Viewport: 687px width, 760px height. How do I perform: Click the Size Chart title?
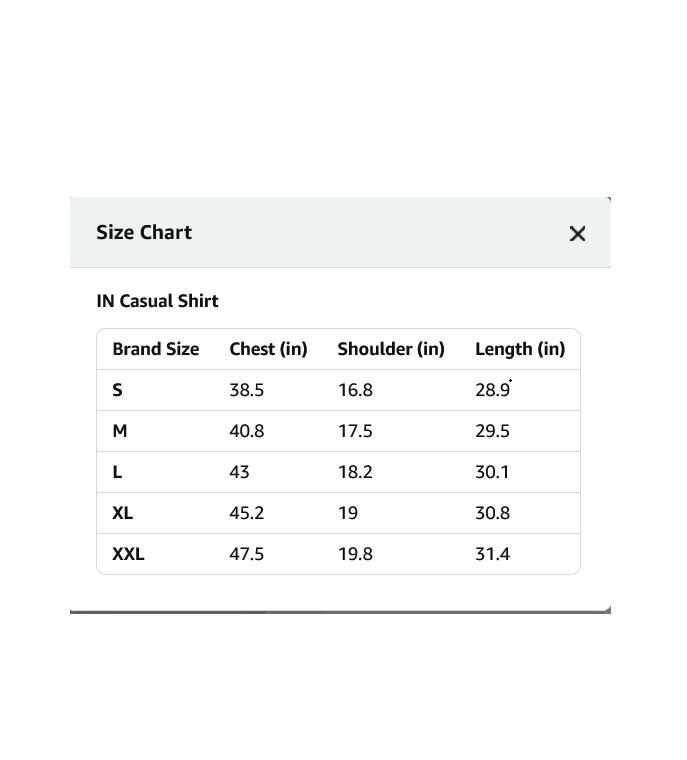[144, 232]
